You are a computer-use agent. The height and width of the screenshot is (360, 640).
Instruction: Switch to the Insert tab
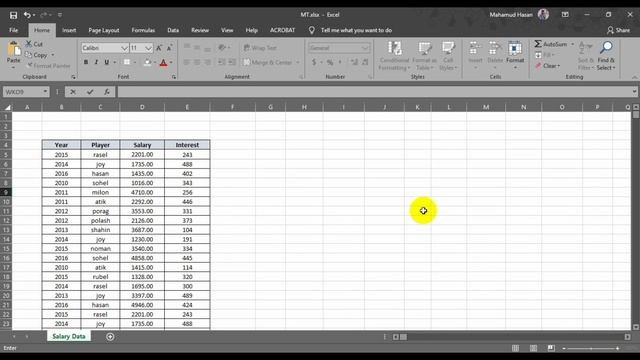click(69, 30)
